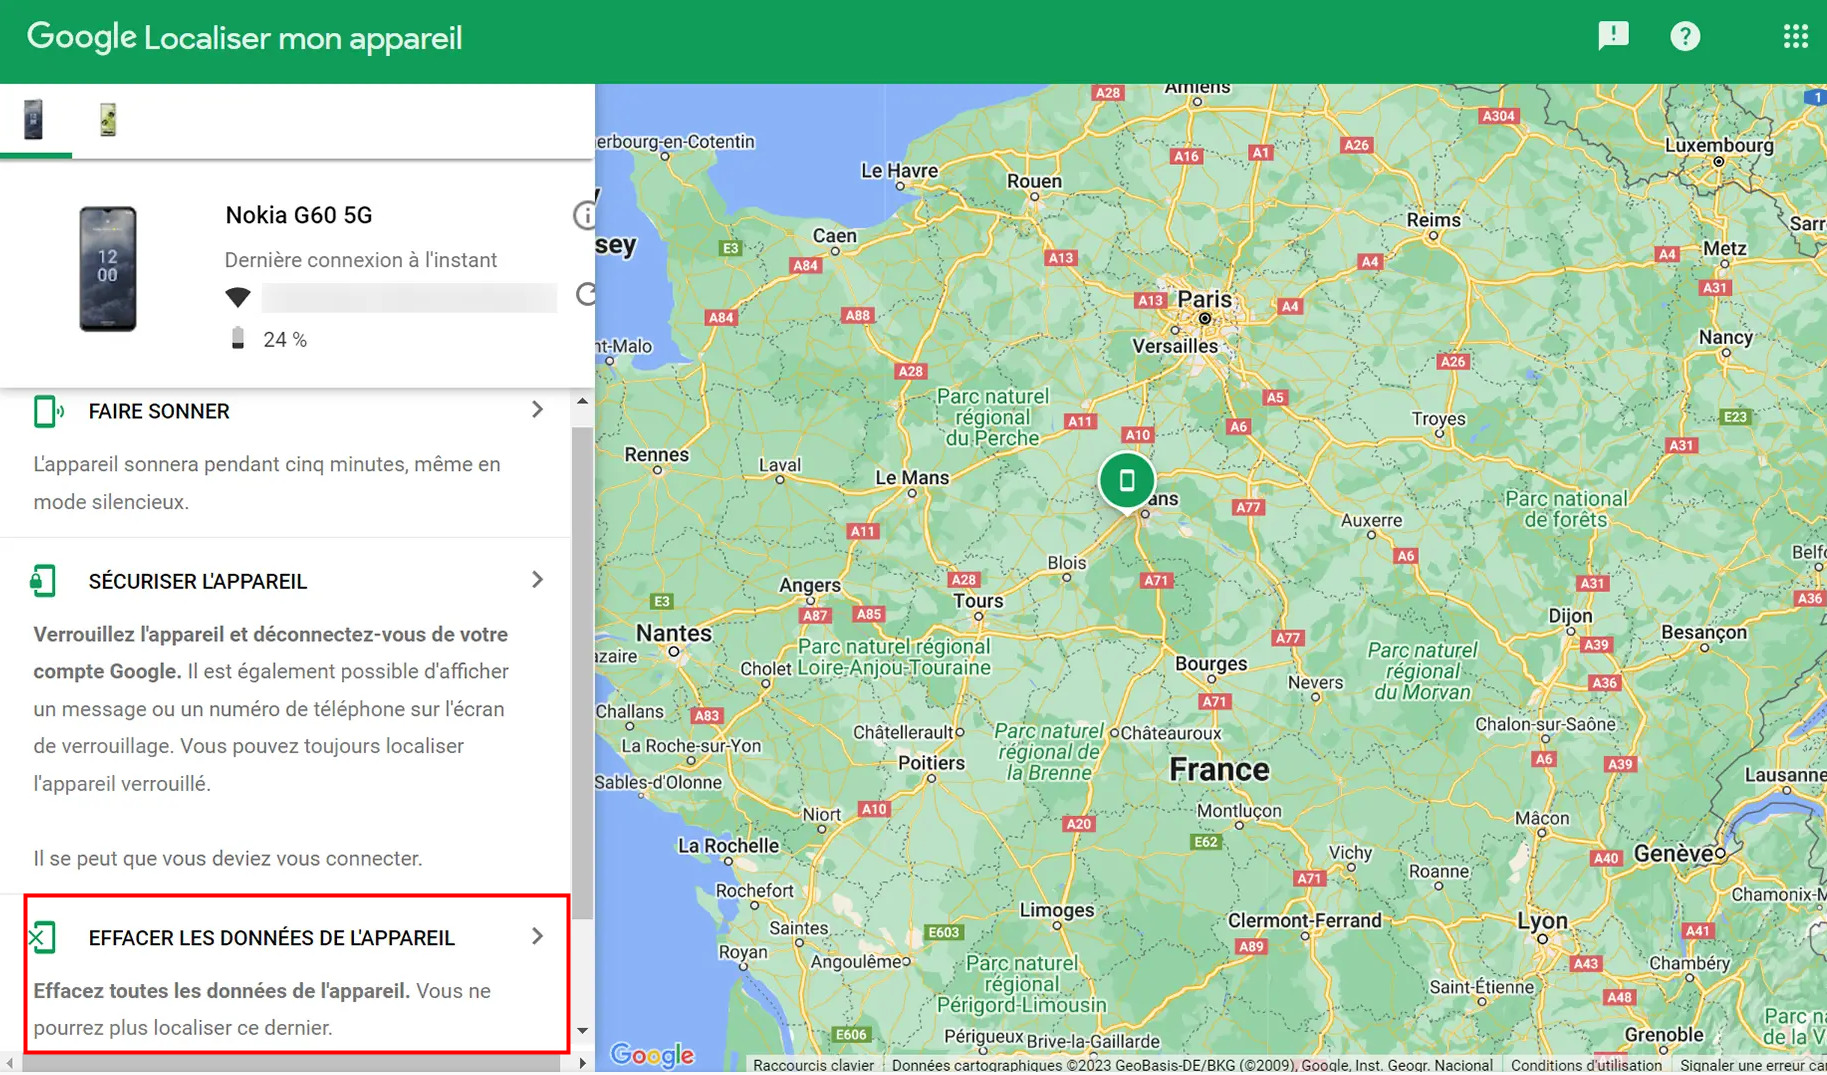
Task: Click the A71 road badge near Bourges
Action: coord(1214,701)
